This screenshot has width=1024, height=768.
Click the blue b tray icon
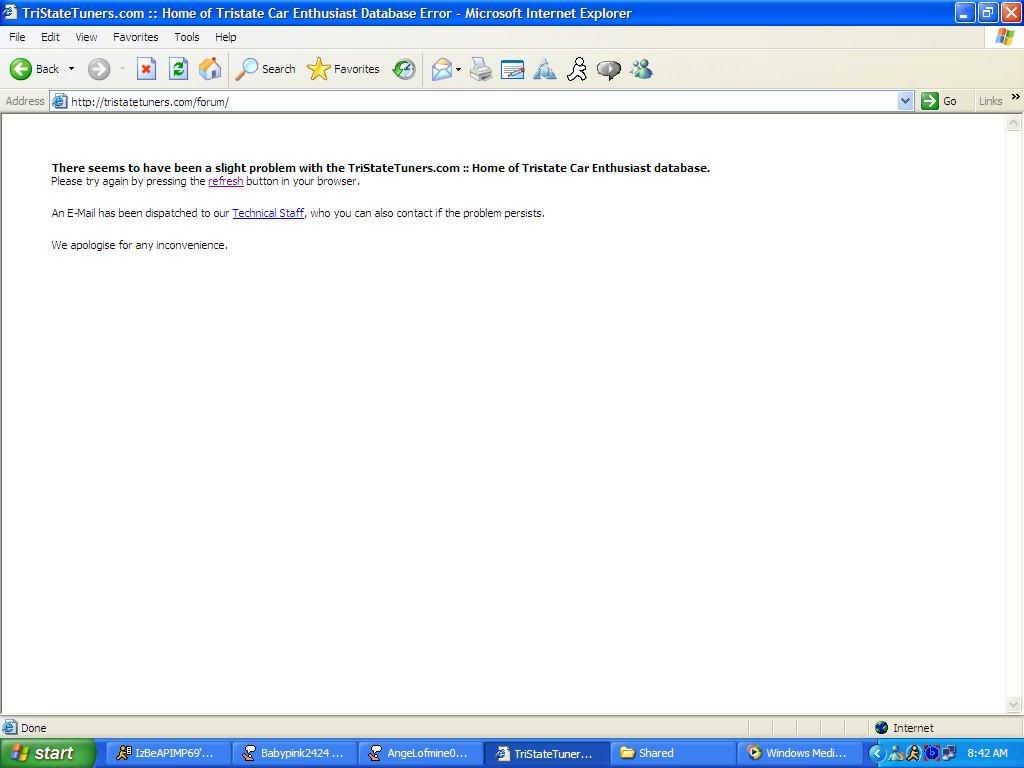coord(931,754)
